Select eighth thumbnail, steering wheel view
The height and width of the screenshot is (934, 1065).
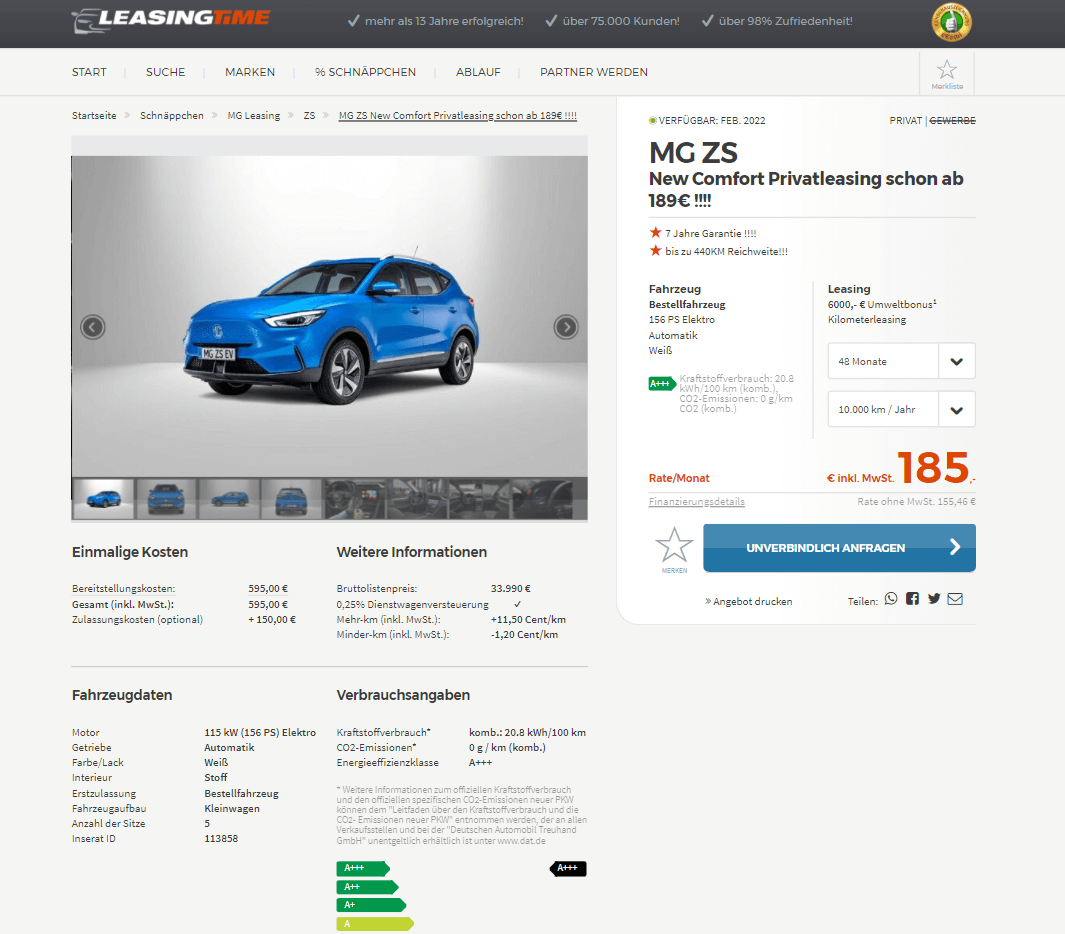click(542, 499)
